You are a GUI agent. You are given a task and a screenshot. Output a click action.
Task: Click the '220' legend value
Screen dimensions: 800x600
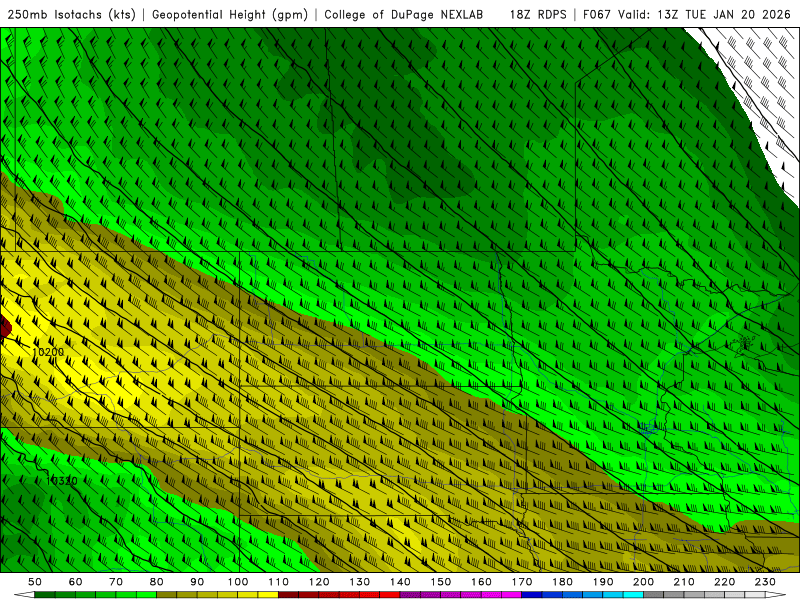[x=724, y=582]
